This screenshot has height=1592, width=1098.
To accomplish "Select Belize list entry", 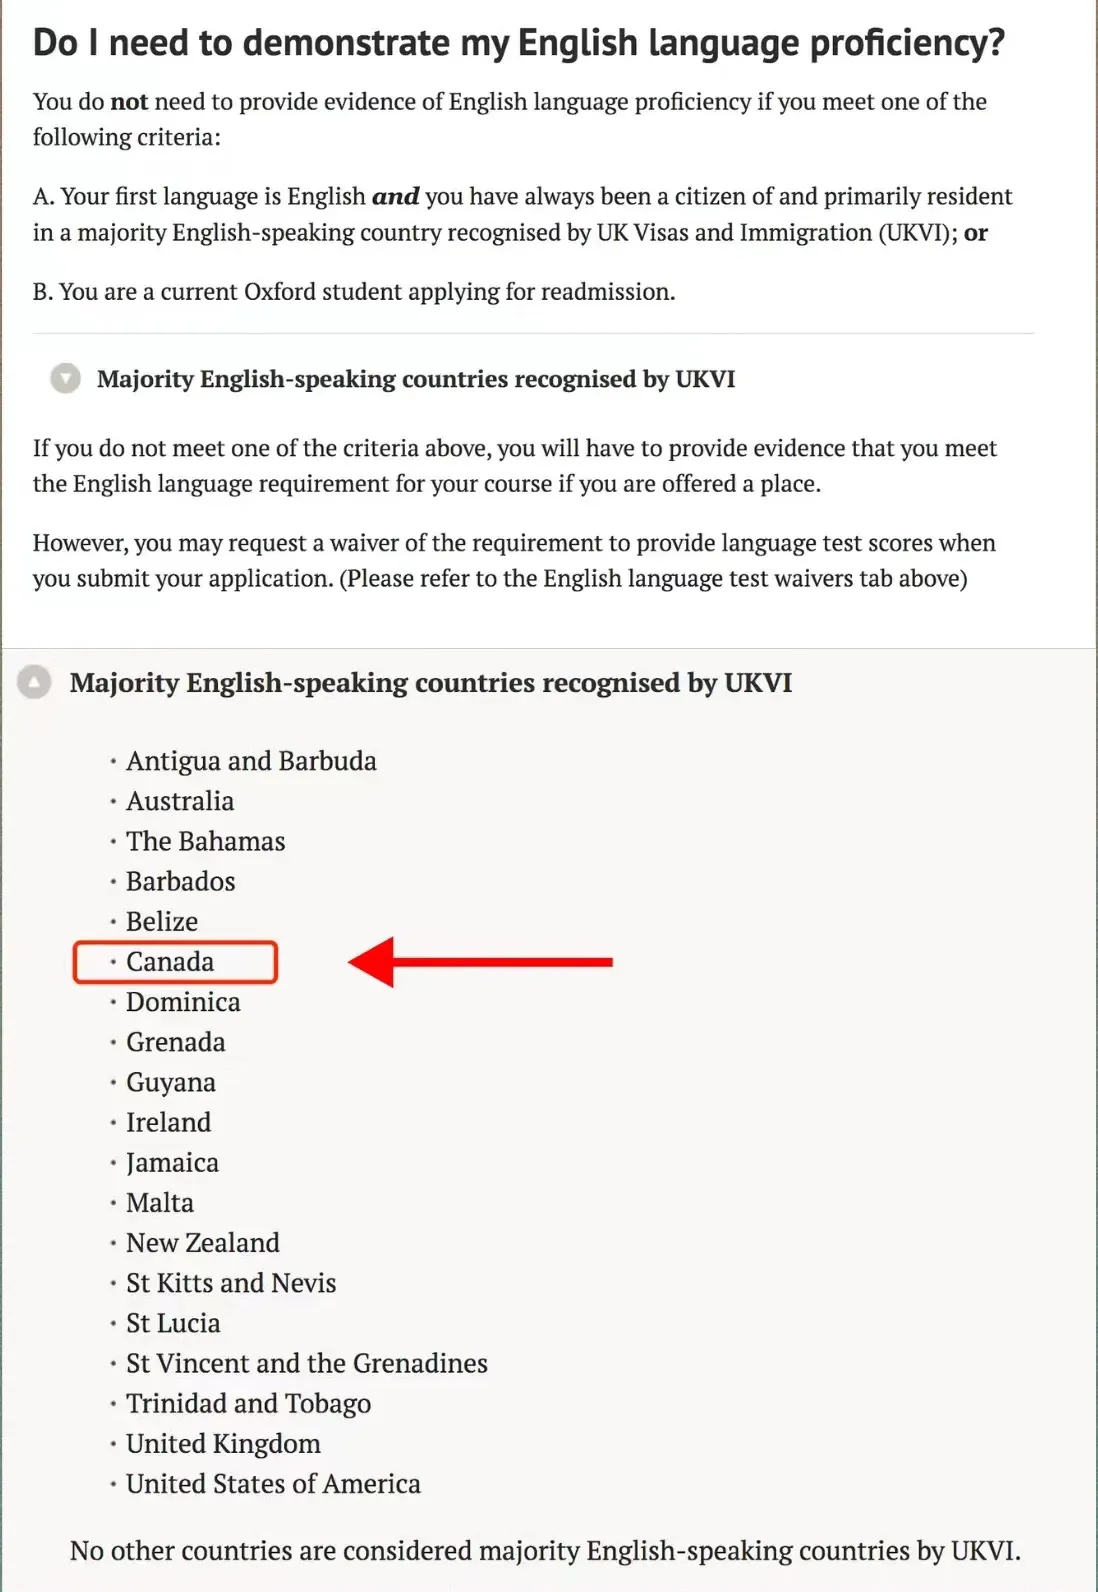I will [162, 921].
